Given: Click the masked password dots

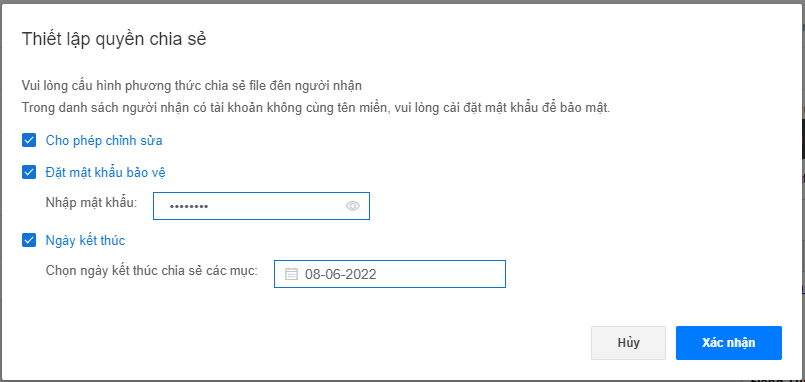Looking at the screenshot, I should [x=189, y=206].
